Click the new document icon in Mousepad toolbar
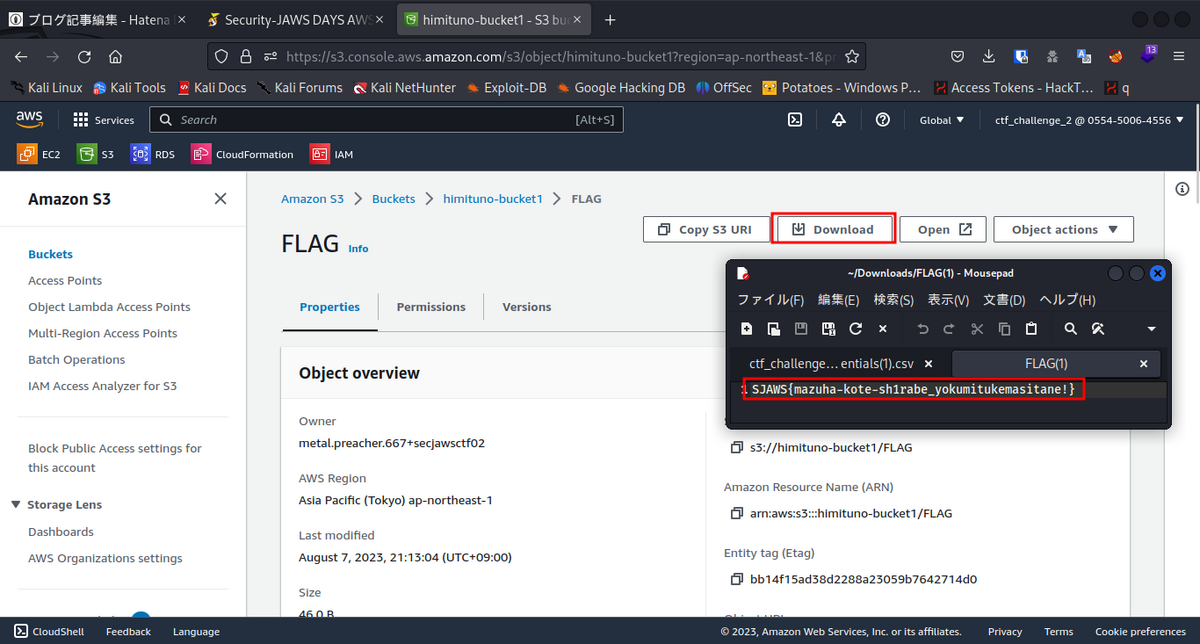 pyautogui.click(x=746, y=328)
